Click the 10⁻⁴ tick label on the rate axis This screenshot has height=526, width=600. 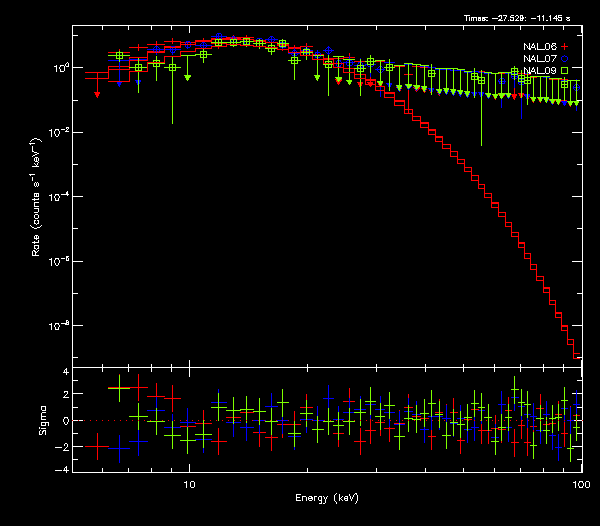[x=61, y=197]
